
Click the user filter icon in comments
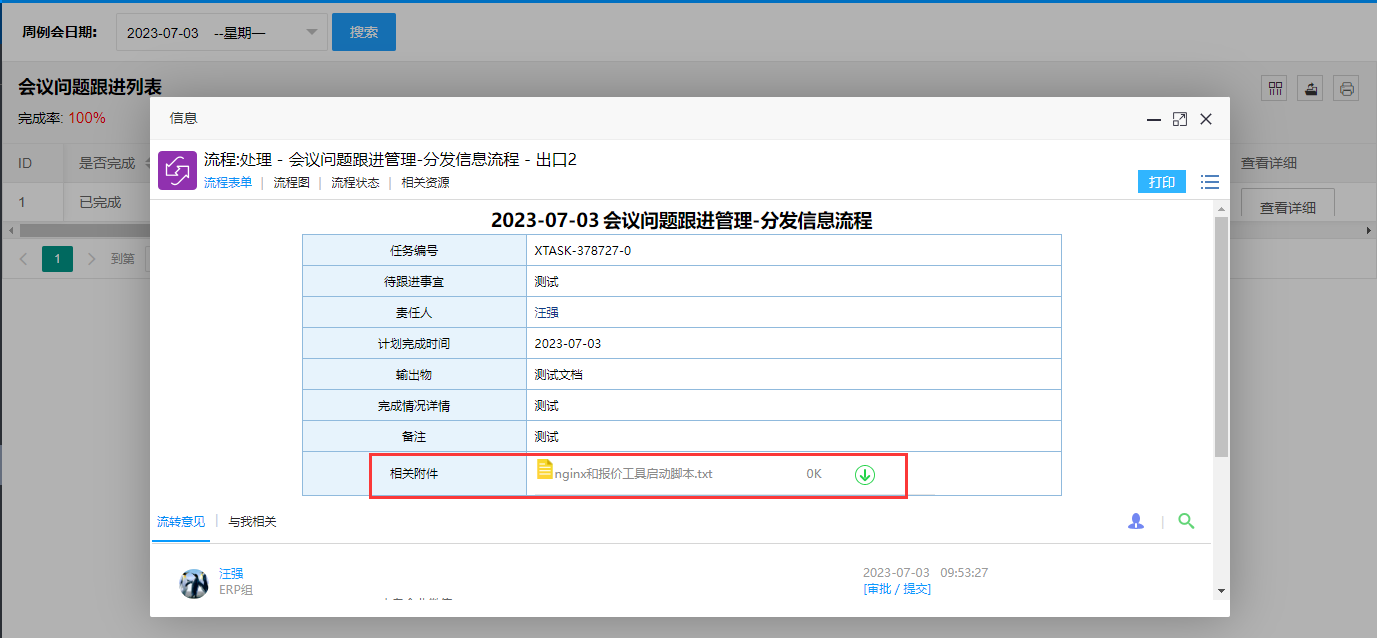point(1135,521)
